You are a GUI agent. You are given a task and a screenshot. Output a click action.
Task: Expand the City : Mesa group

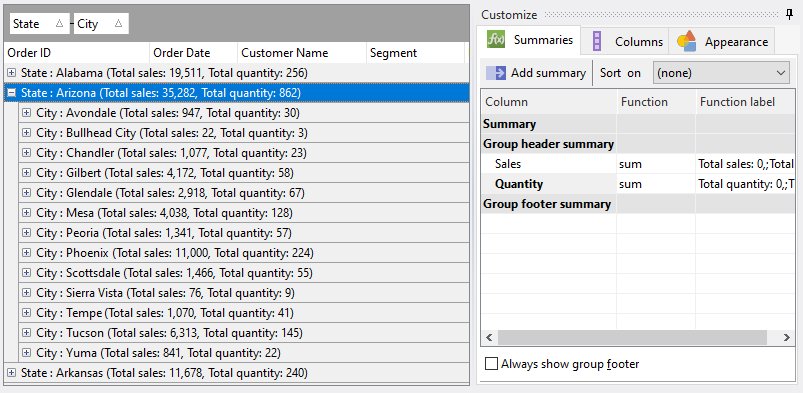click(27, 213)
